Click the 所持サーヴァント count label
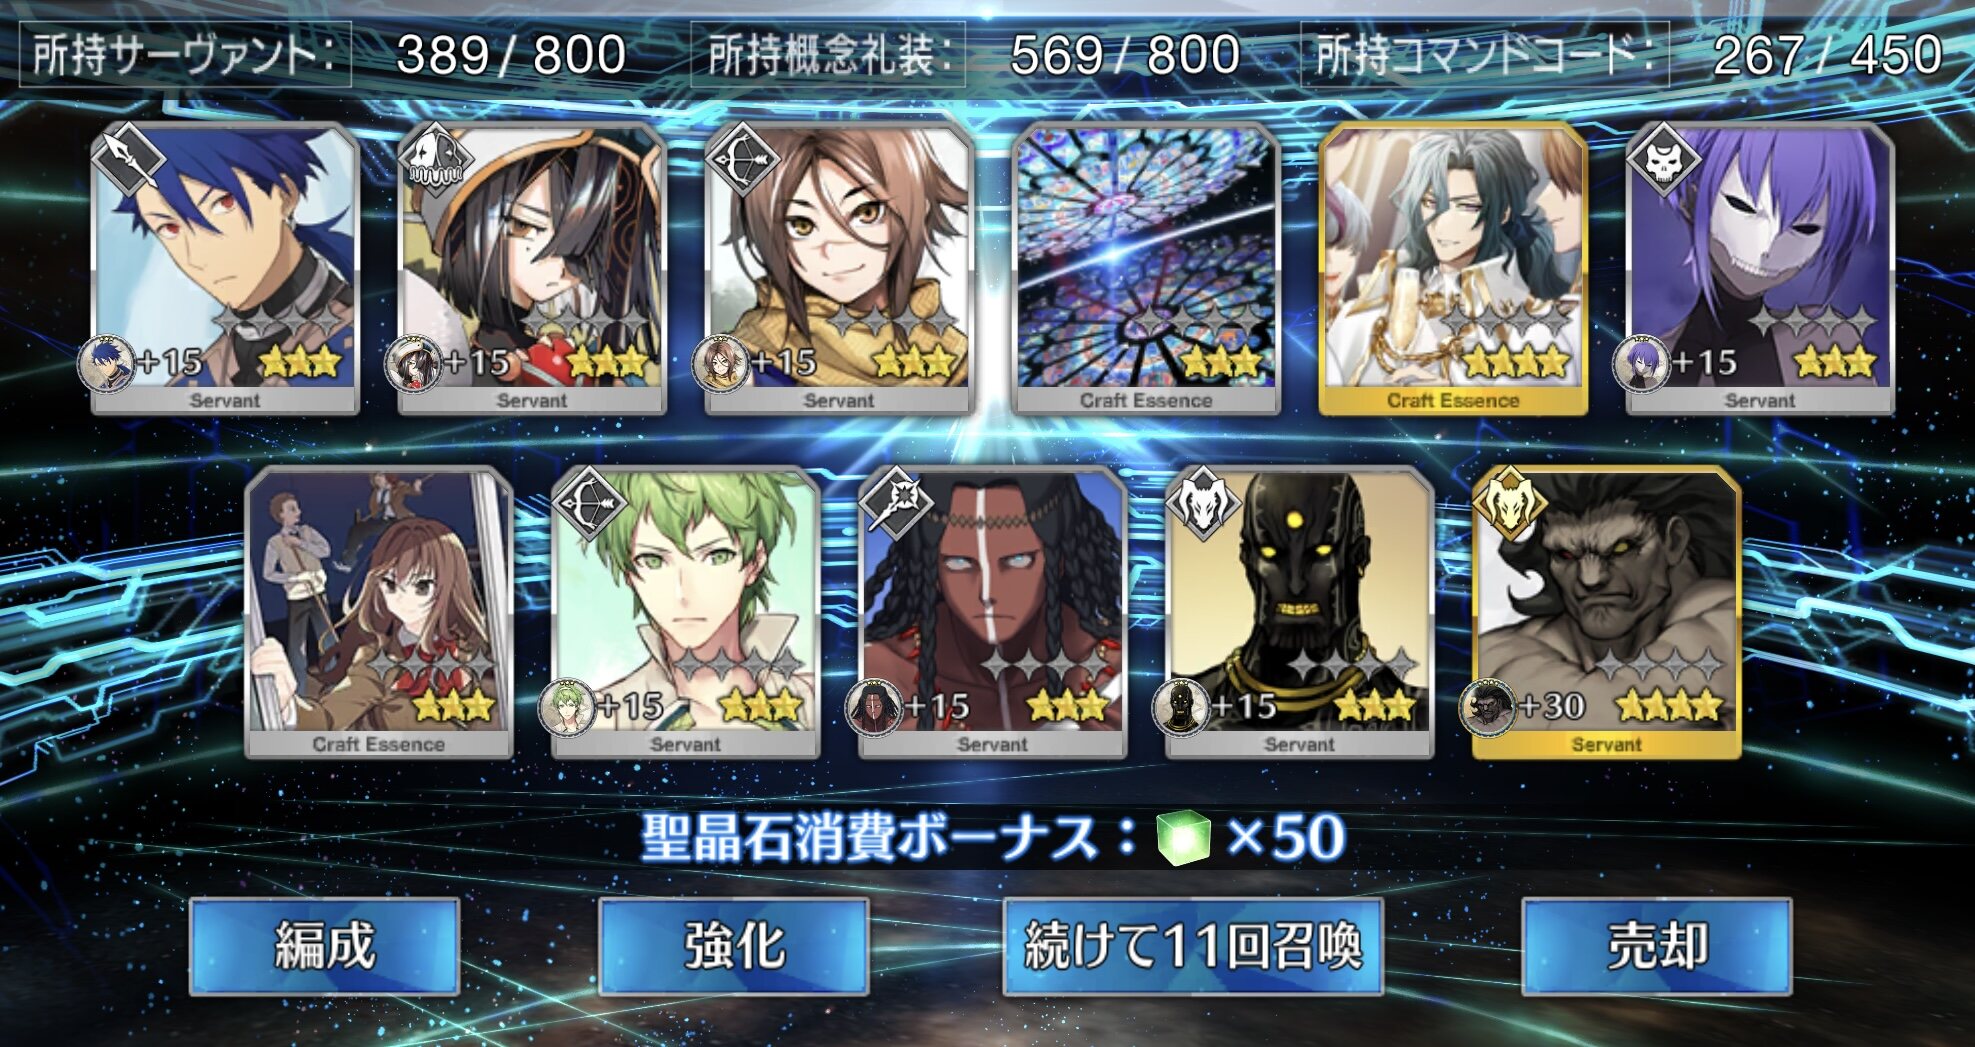 (184, 54)
